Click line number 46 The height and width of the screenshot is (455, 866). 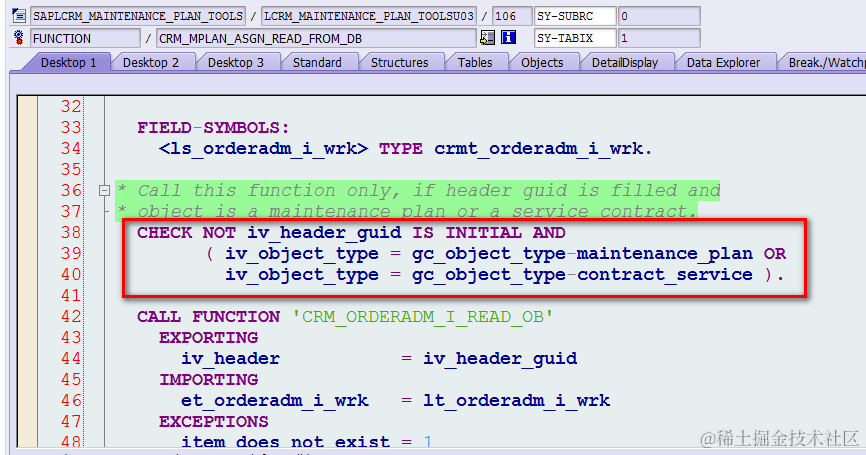pyautogui.click(x=71, y=400)
